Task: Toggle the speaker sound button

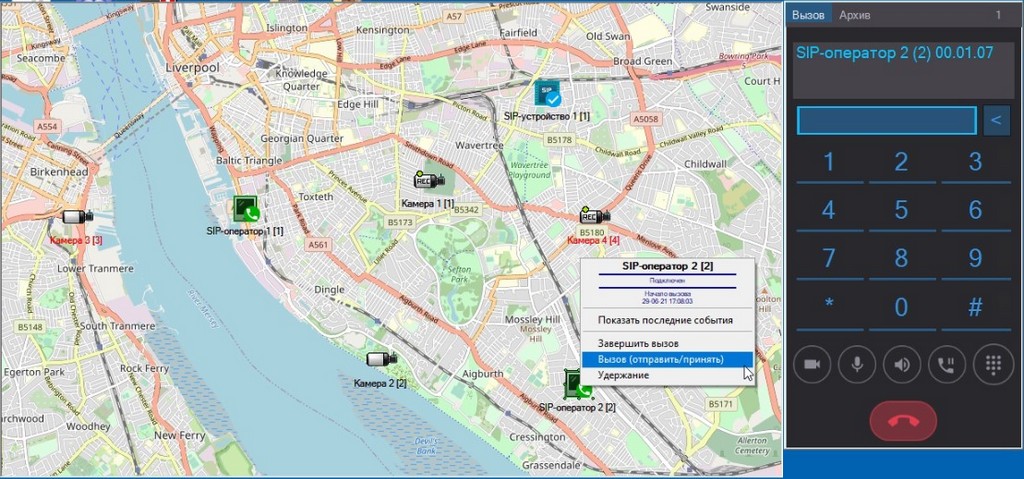Action: click(x=902, y=365)
